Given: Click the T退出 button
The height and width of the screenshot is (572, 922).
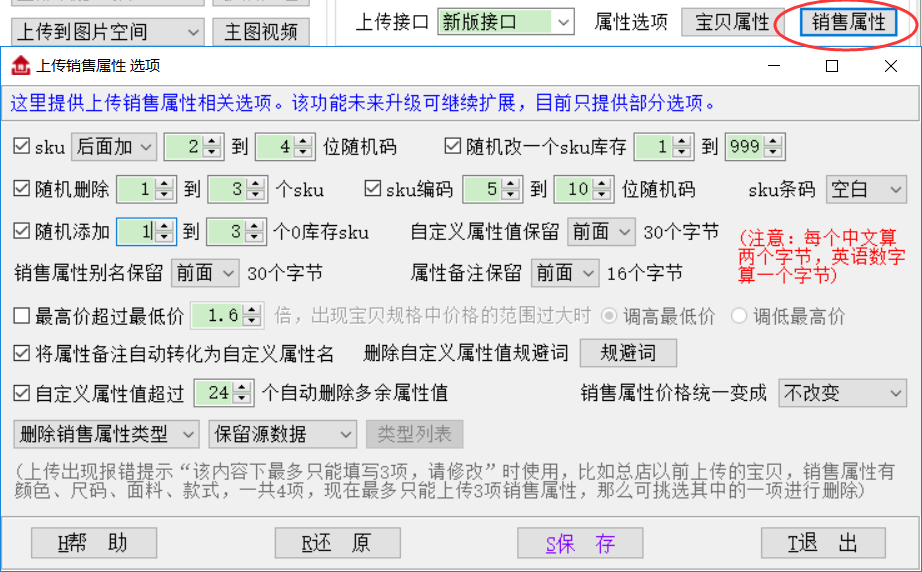Looking at the screenshot, I should [823, 543].
